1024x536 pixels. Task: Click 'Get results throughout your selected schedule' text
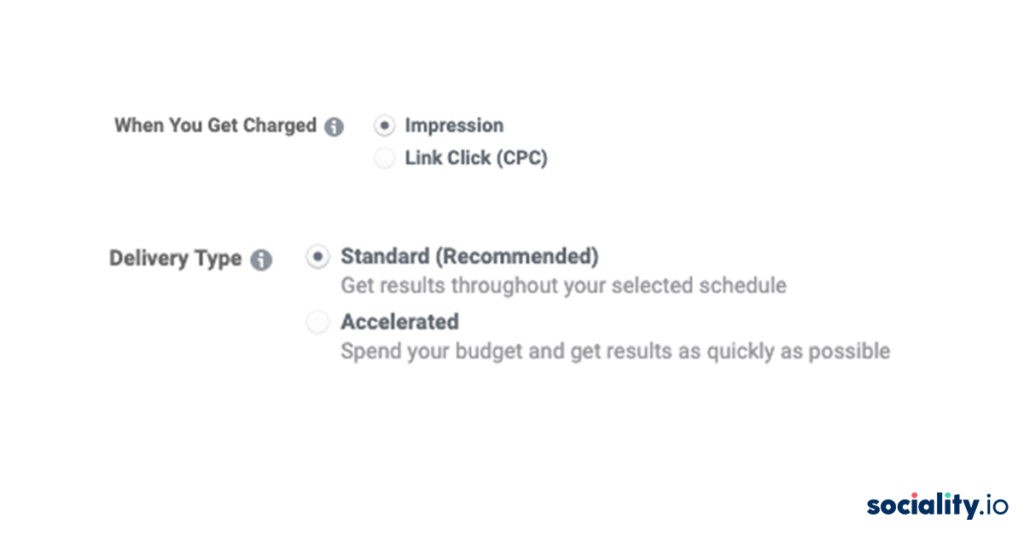564,286
